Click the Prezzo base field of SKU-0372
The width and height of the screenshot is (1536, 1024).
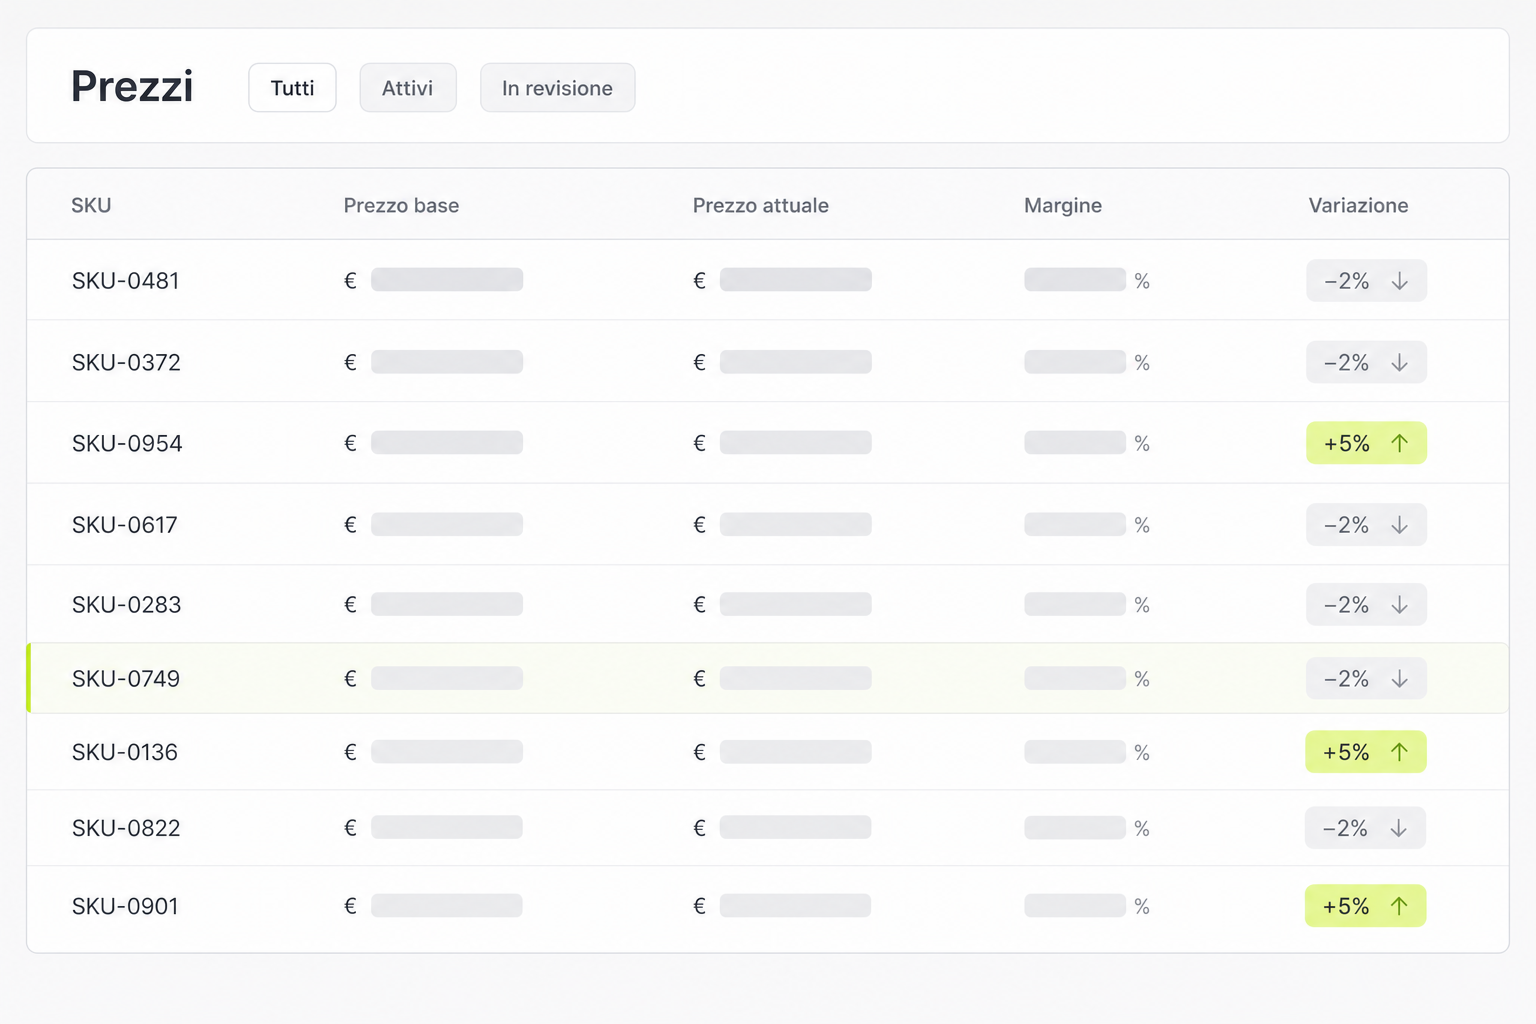pyautogui.click(x=447, y=361)
